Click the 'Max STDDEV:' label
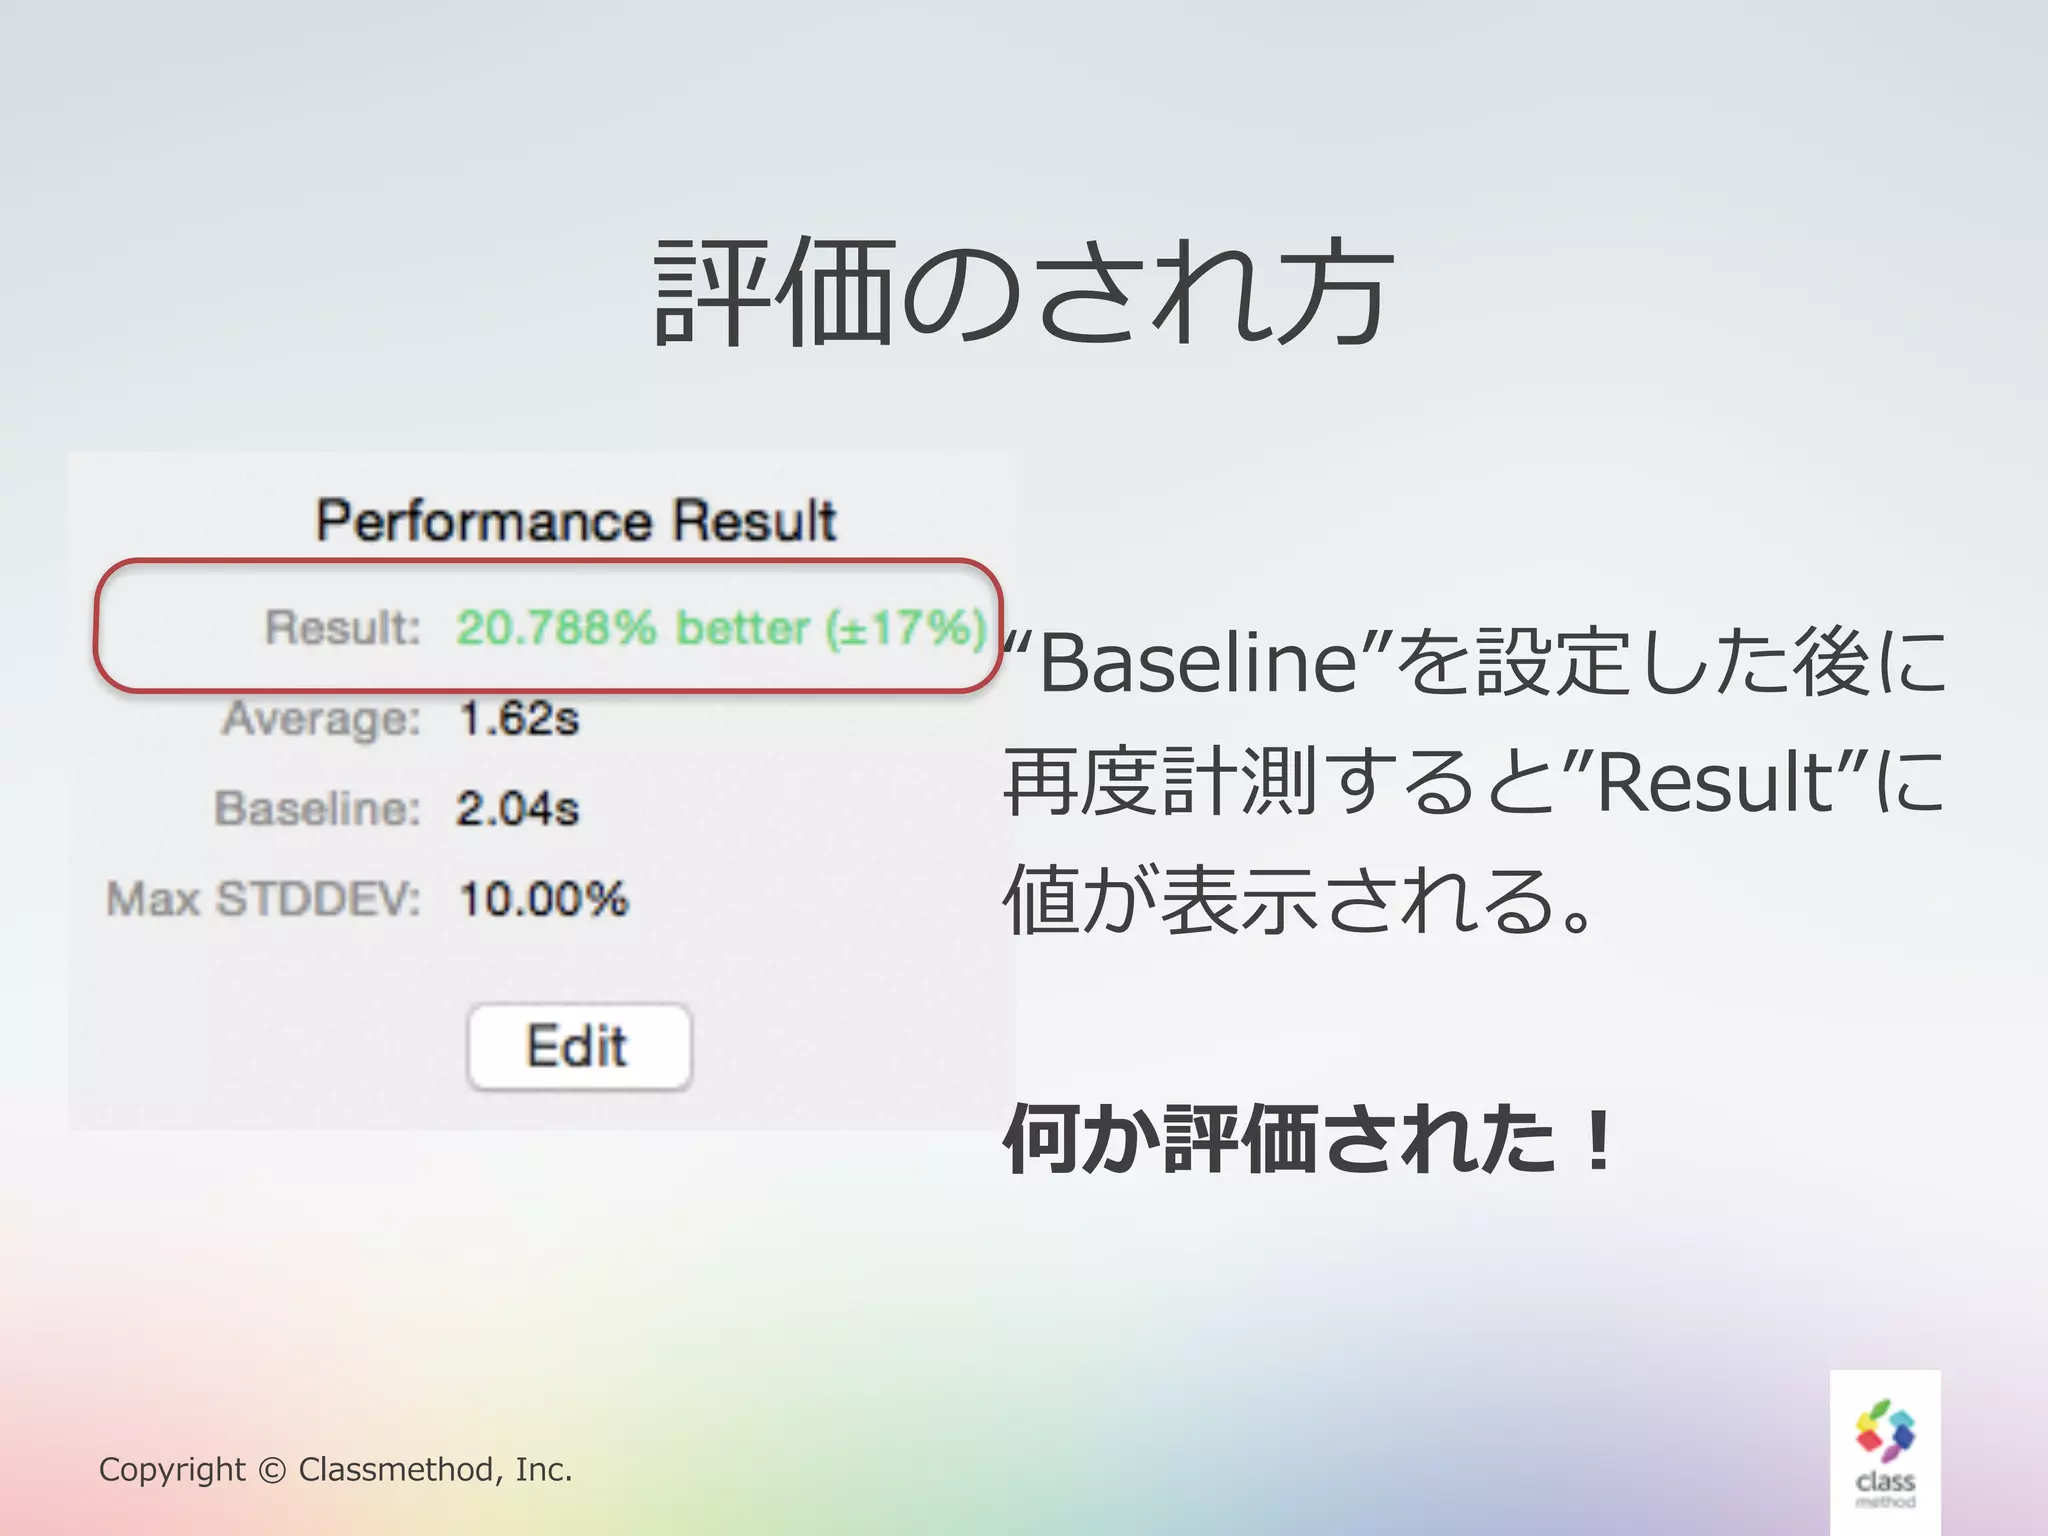Viewport: 2048px width, 1536px height. coord(264,898)
